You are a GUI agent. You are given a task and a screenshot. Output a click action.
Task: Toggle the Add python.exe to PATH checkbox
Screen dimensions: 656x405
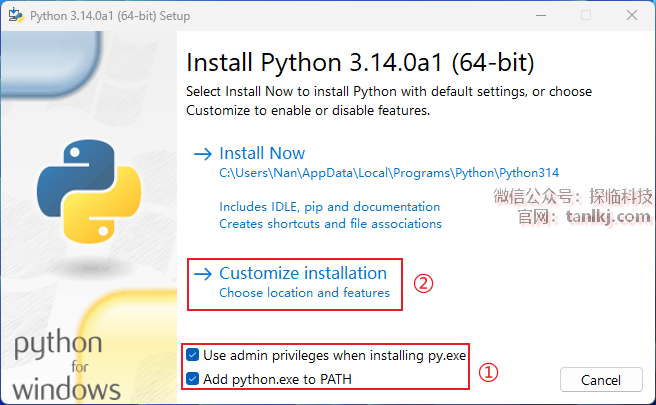click(193, 379)
